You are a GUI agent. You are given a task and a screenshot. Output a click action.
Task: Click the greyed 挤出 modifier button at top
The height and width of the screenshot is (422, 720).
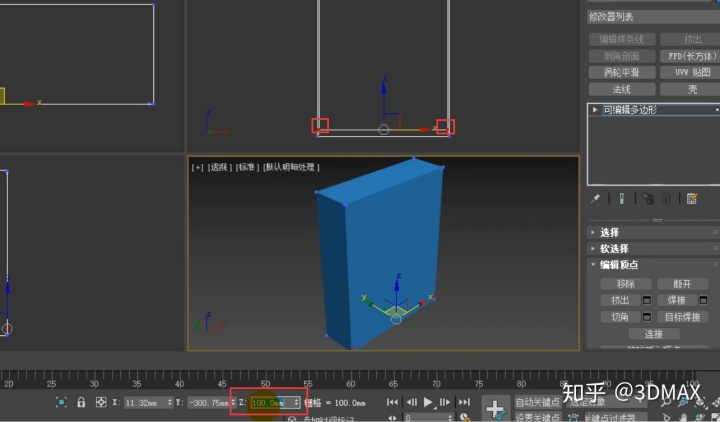pos(692,39)
